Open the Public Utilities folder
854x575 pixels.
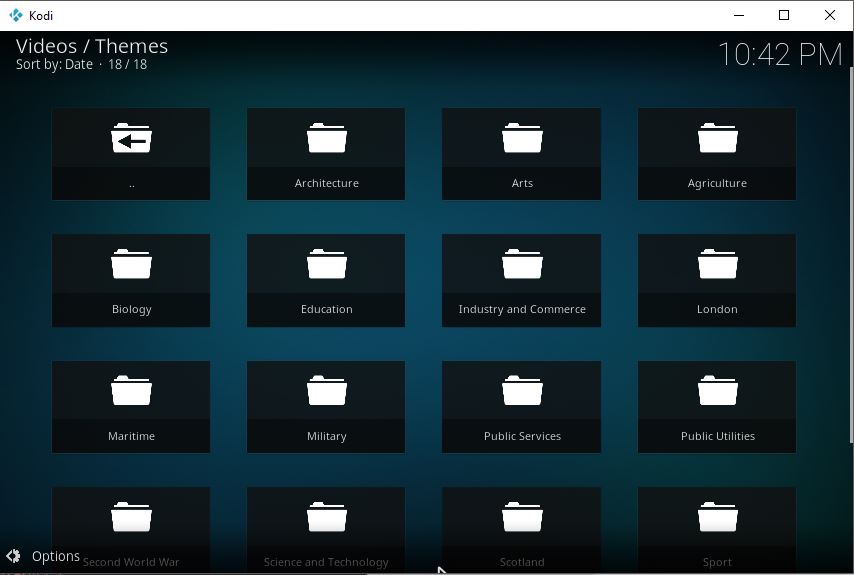click(717, 407)
